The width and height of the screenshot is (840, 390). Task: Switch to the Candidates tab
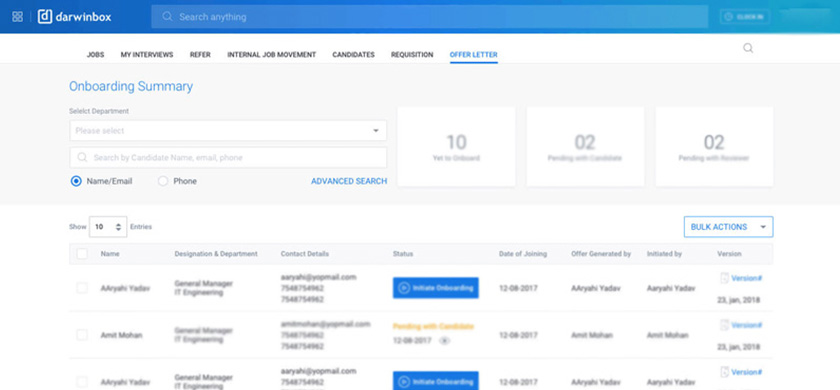[x=353, y=55]
